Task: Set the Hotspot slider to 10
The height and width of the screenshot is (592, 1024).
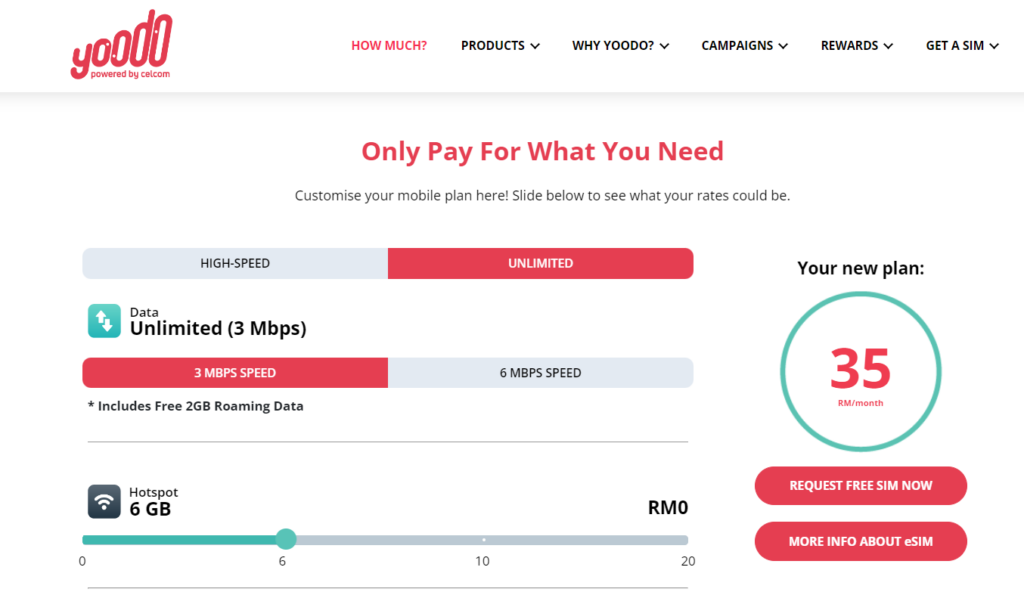Action: pyautogui.click(x=484, y=540)
